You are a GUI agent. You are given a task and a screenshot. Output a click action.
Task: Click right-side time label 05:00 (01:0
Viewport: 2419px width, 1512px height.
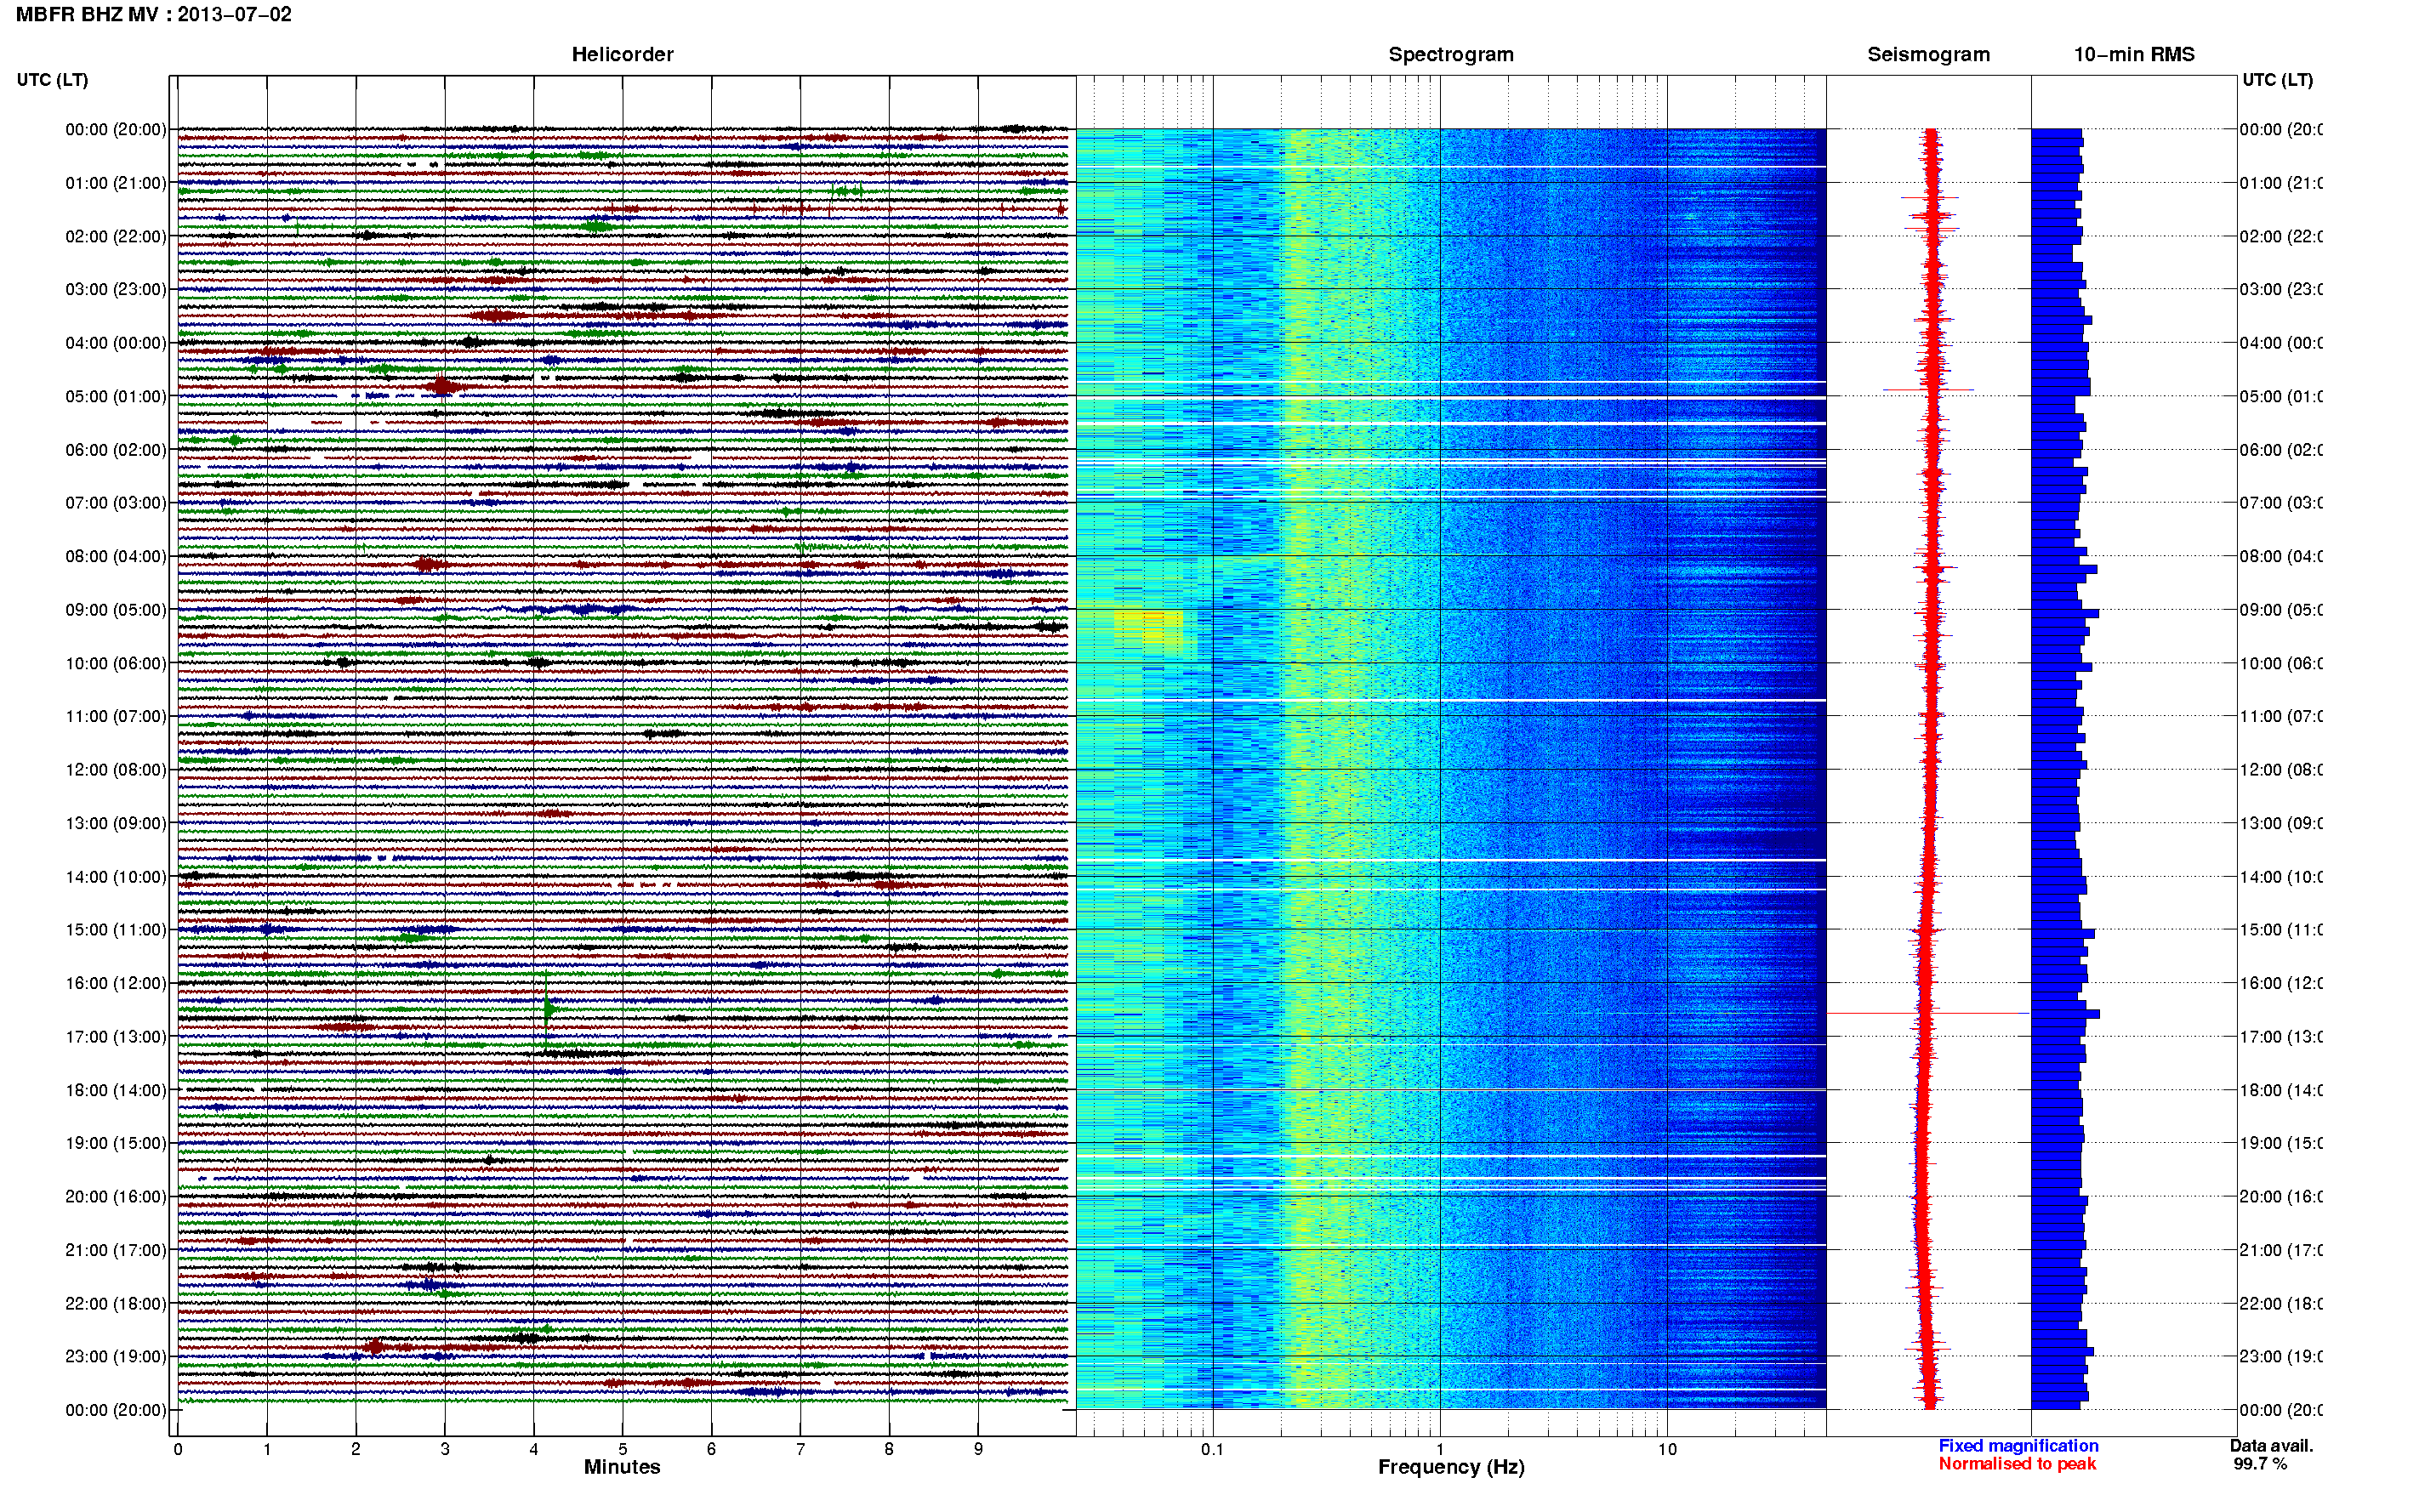[x=2280, y=396]
